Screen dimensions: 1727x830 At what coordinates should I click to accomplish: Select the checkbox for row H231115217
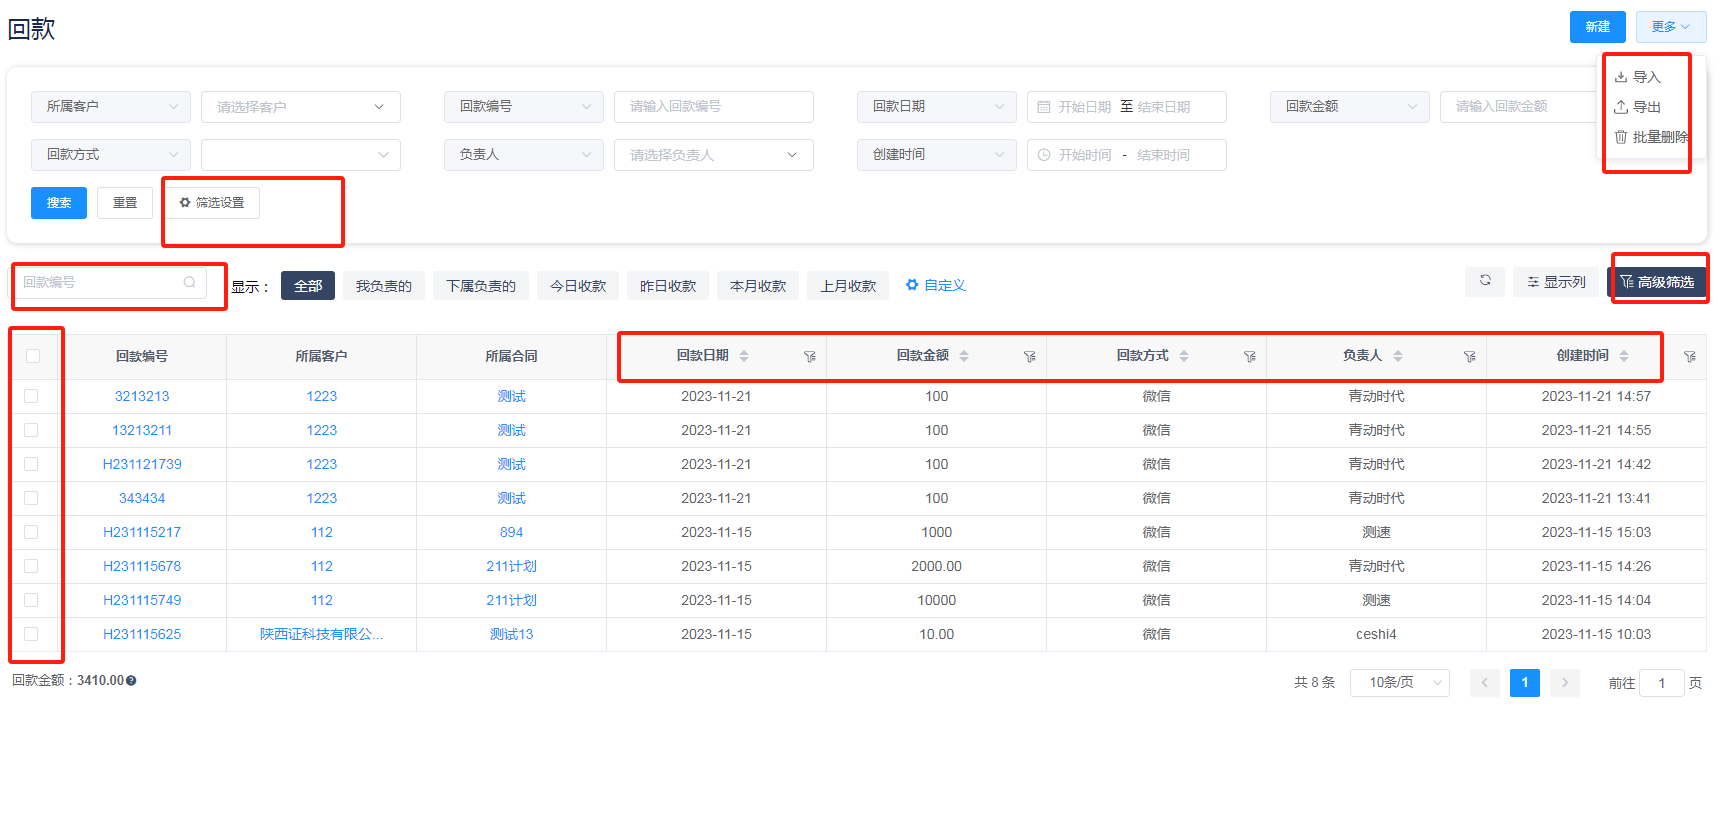pos(32,532)
